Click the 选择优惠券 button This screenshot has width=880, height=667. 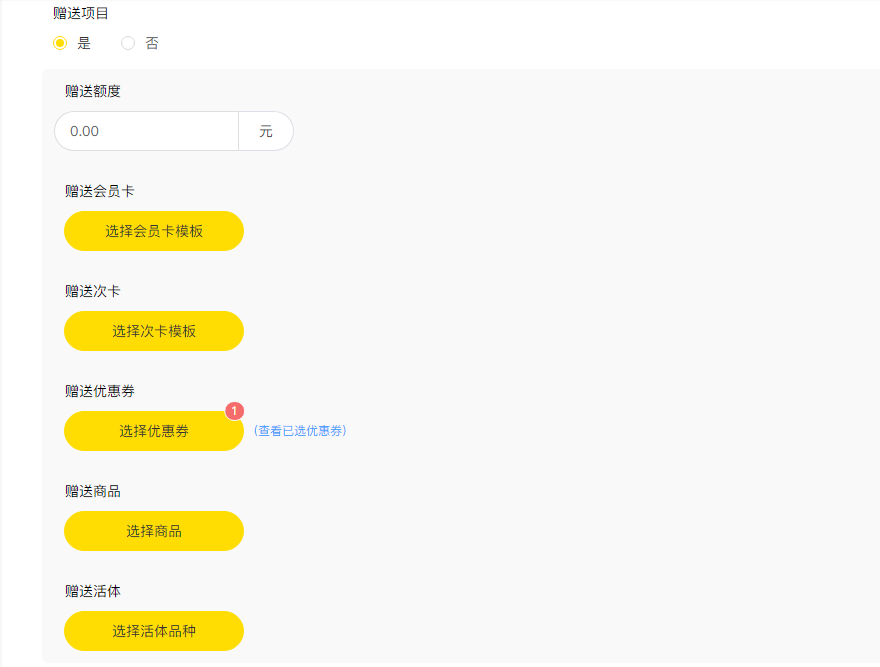point(154,431)
